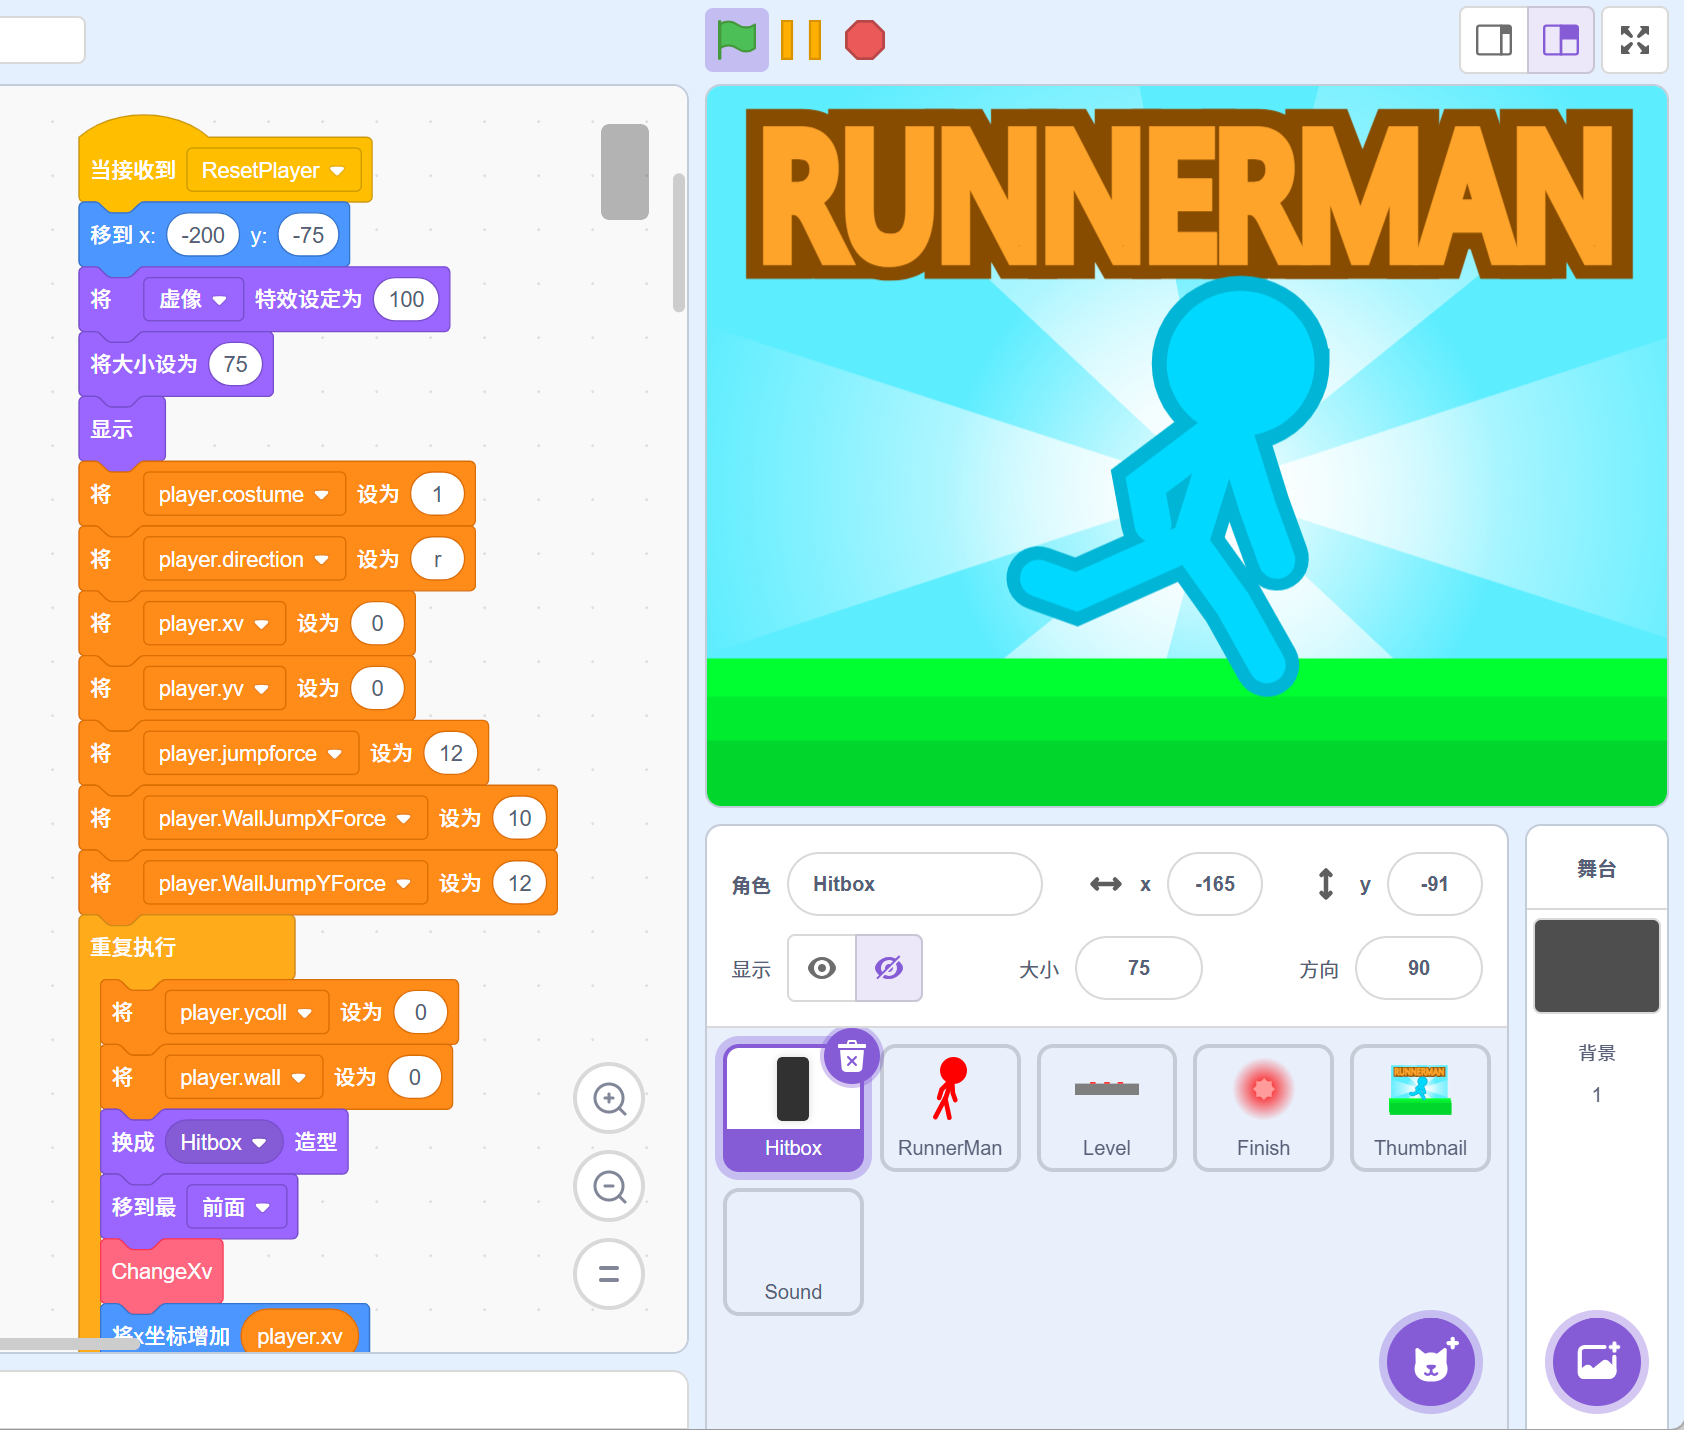Zoom in on the code workspace
The width and height of the screenshot is (1684, 1430).
coord(609,1098)
